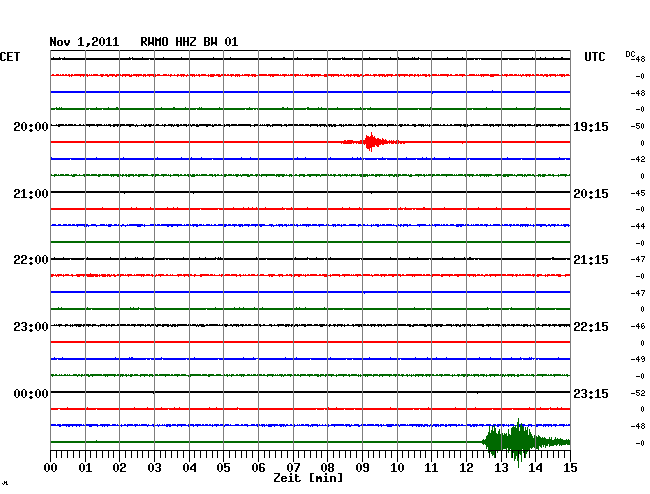Click the '20:15' UTC time label
650x494 pixels.
click(x=591, y=194)
